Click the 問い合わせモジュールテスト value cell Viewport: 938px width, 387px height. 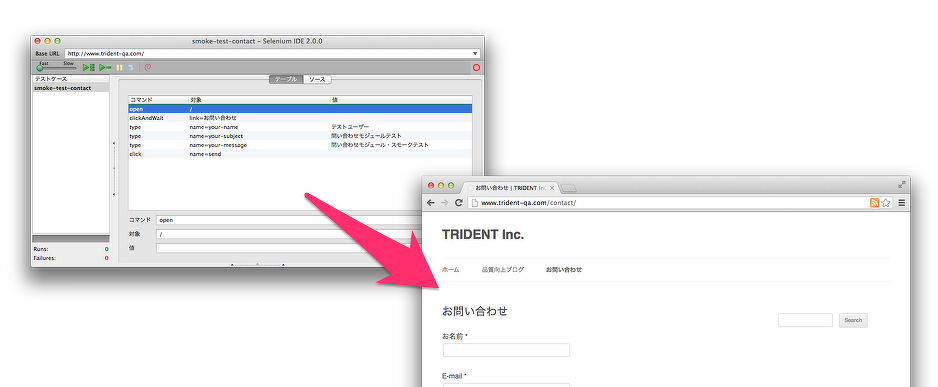[x=366, y=136]
